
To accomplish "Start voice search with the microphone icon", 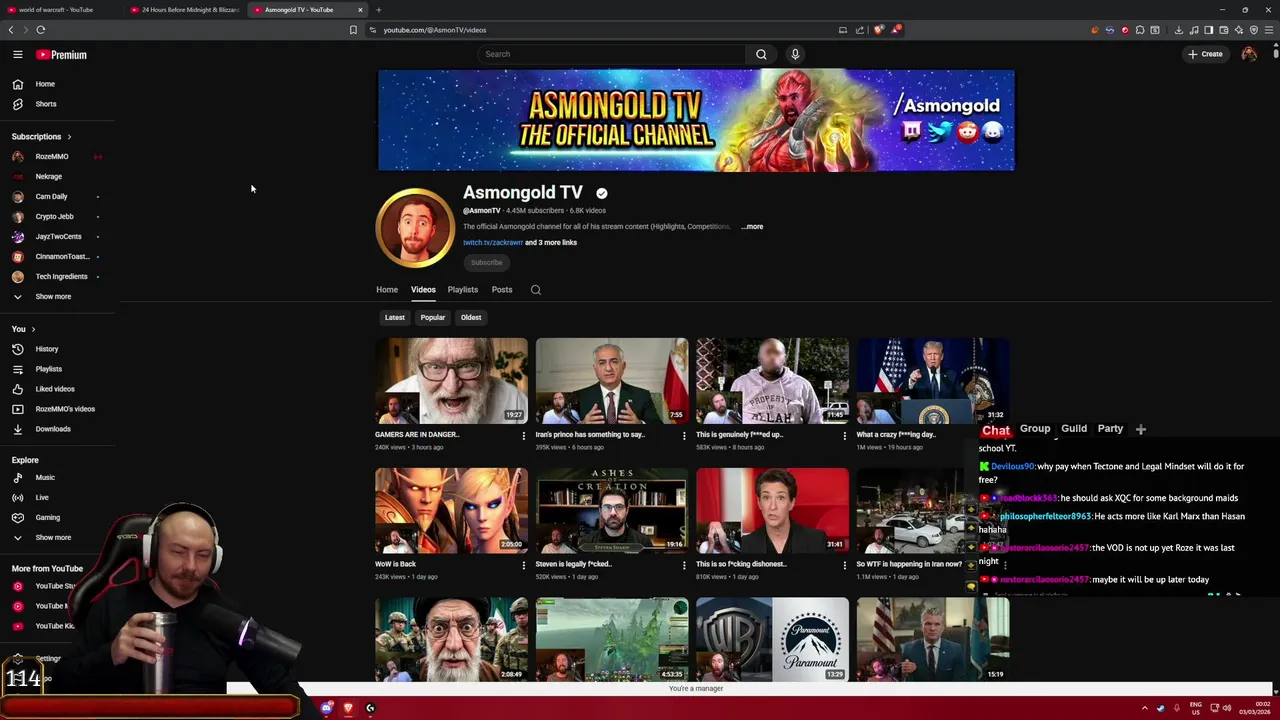I will (795, 54).
